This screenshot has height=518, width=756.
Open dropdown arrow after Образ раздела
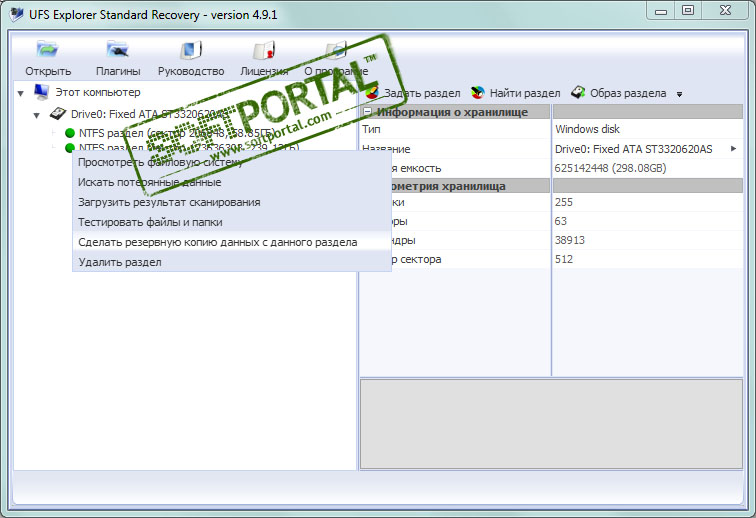(x=679, y=94)
